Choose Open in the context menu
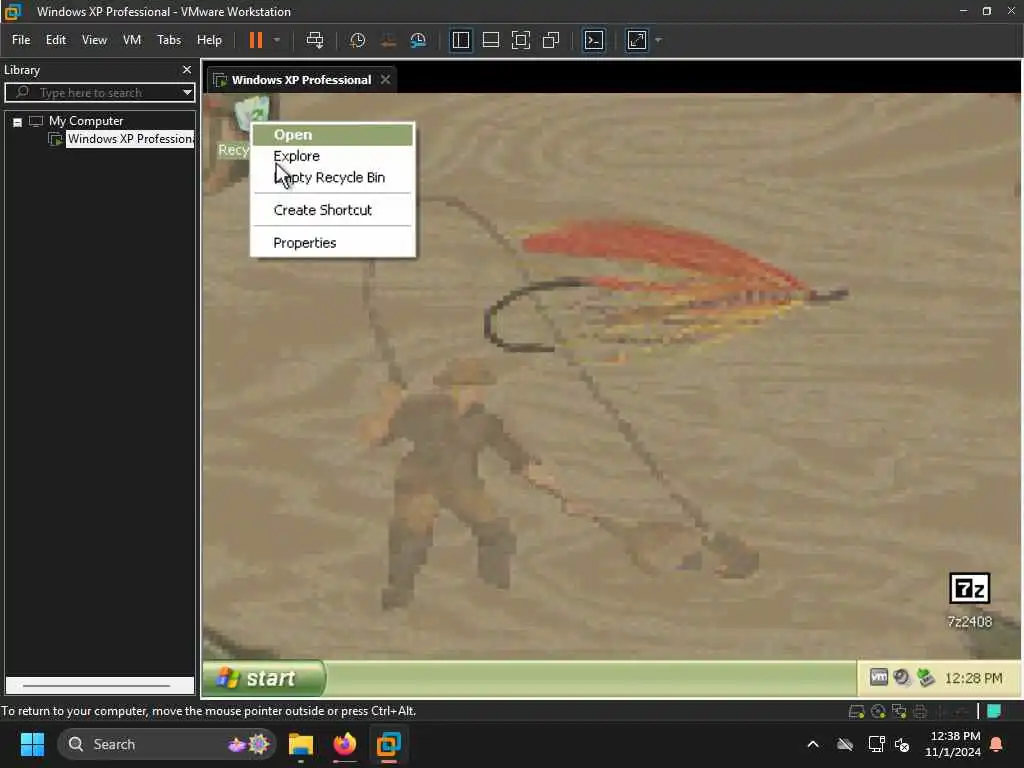The width and height of the screenshot is (1024, 768). [x=333, y=135]
